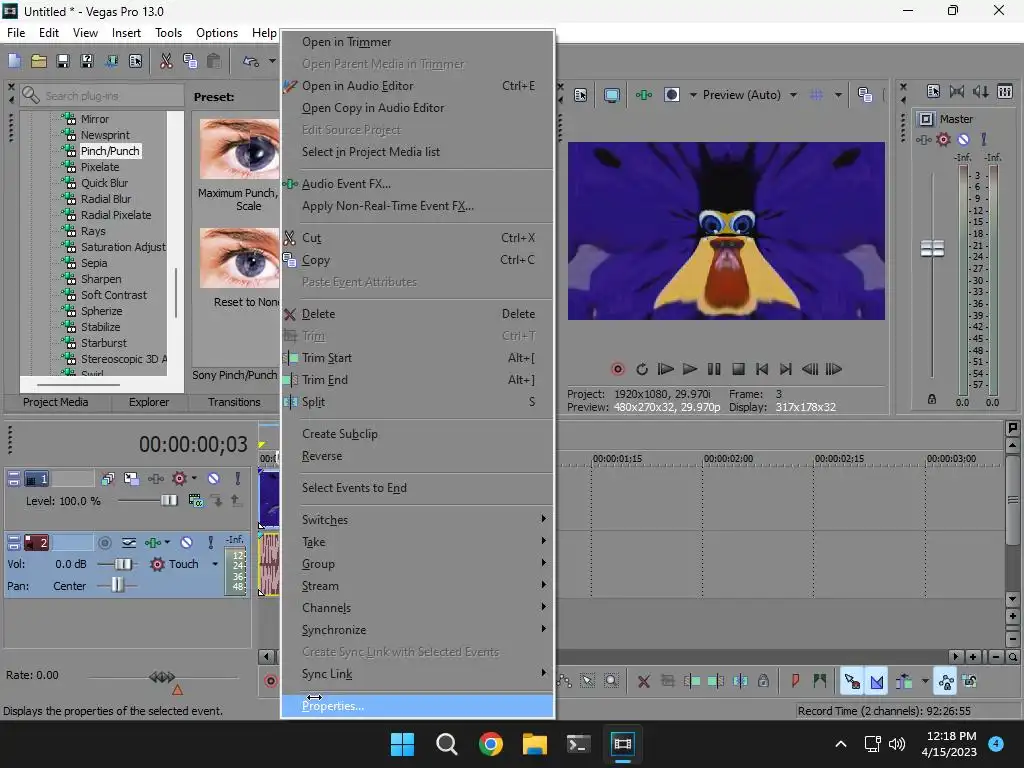Screen dimensions: 1024x768
Task: Click the Search plug-ins field
Action: (x=102, y=95)
